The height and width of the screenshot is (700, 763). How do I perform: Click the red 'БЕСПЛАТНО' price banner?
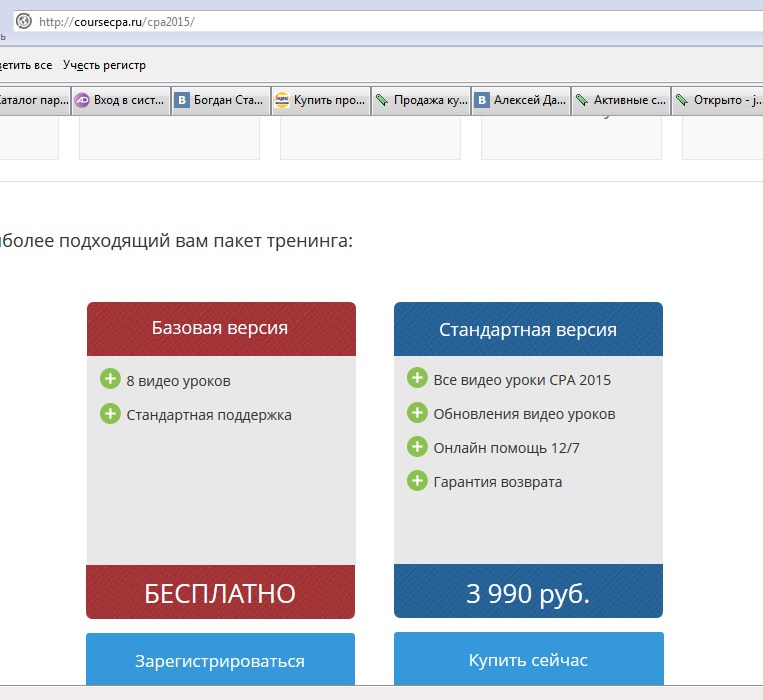point(220,592)
